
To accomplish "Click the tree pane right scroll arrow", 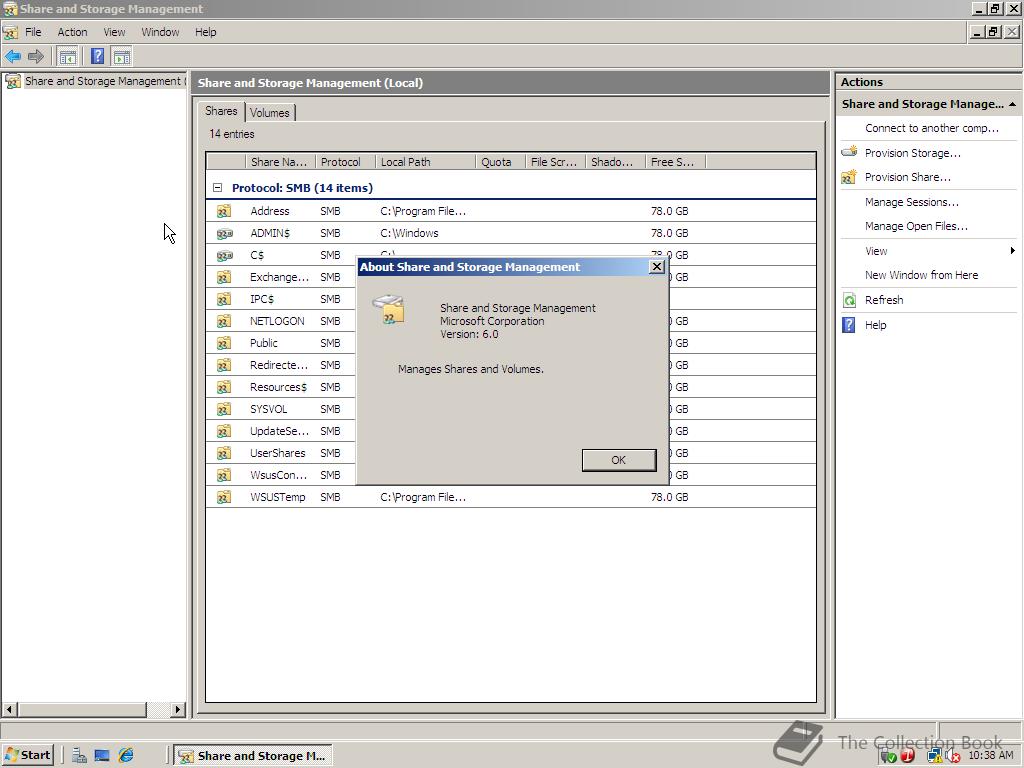I will pos(178,709).
